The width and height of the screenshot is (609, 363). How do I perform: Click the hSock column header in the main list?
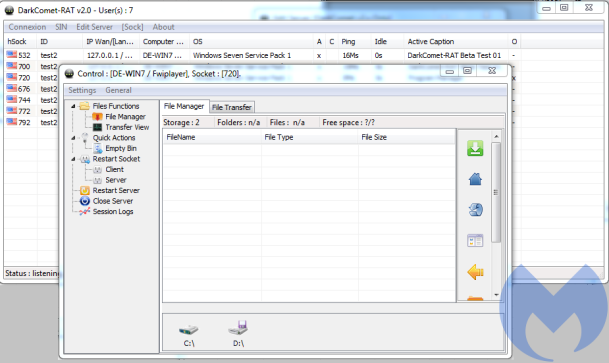click(21, 42)
